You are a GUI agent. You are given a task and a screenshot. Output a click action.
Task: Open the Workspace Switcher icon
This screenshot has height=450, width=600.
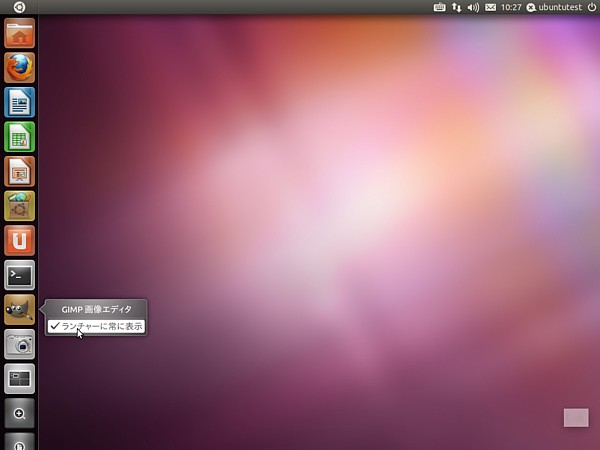[20, 379]
